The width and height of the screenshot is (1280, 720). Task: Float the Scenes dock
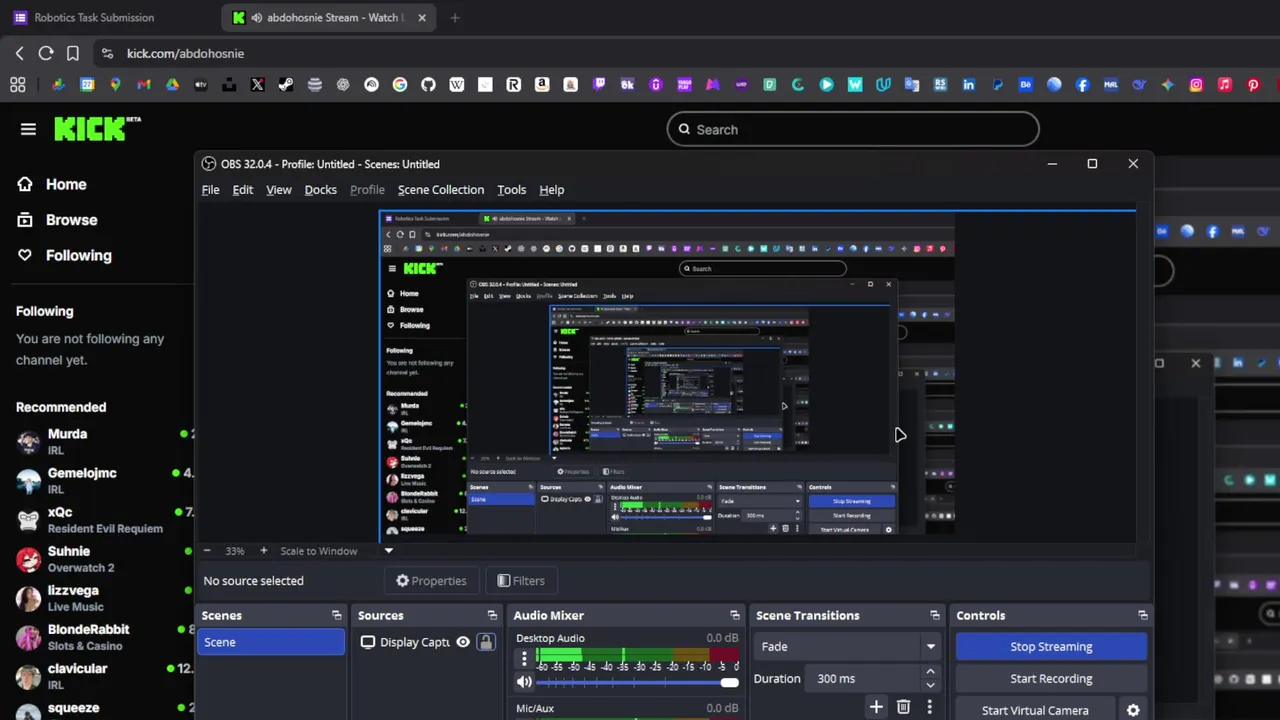336,615
